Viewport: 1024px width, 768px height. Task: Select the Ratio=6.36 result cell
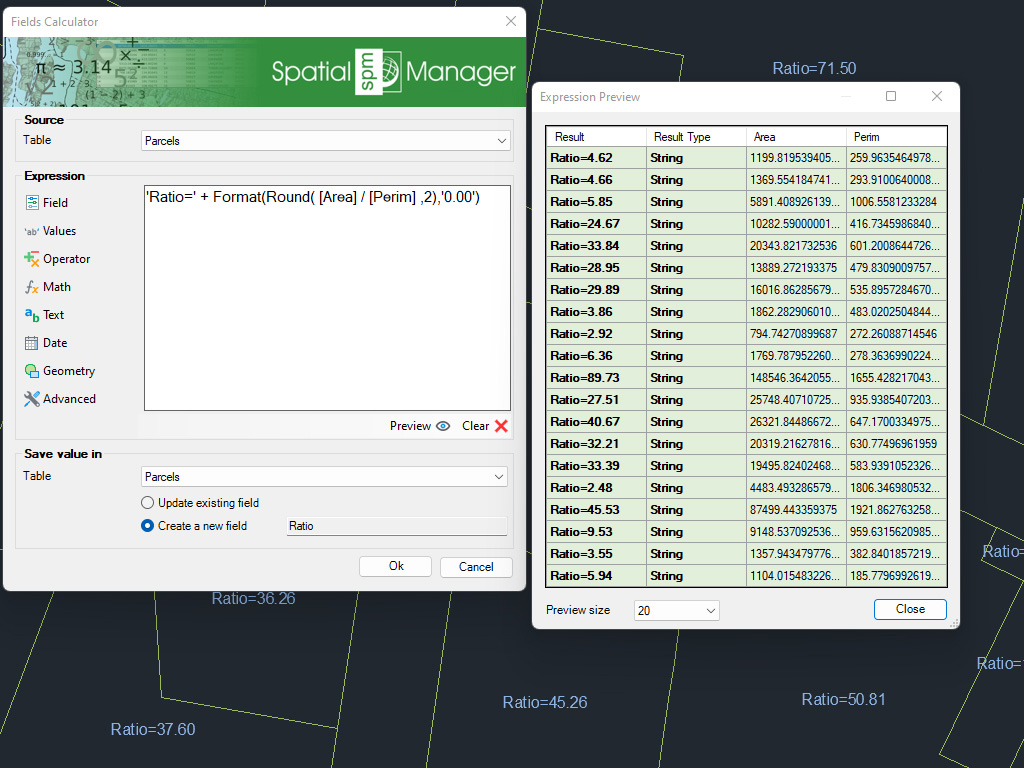point(596,356)
